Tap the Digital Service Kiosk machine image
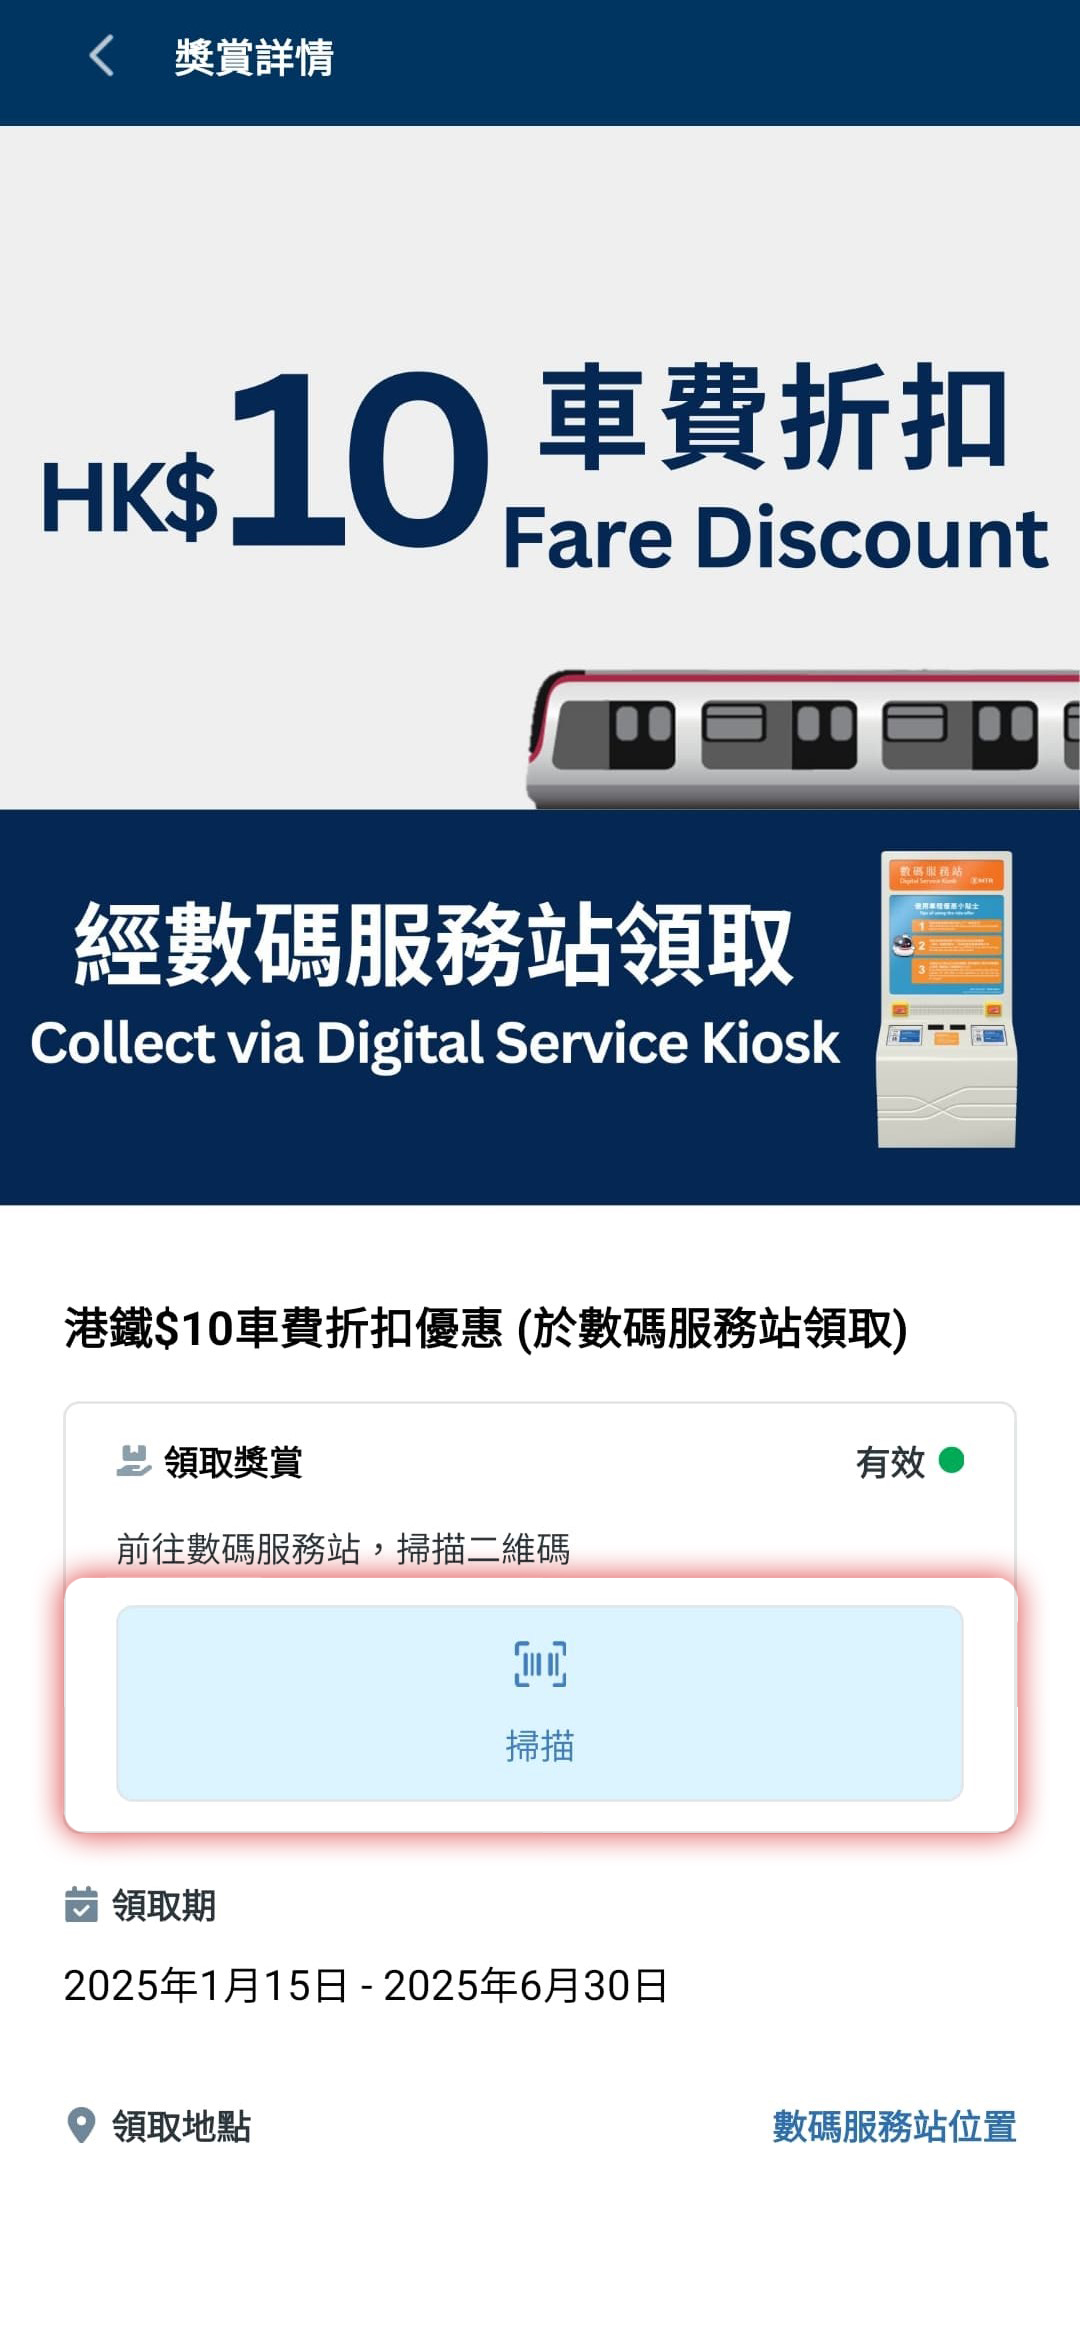1080x2334 pixels. click(947, 999)
